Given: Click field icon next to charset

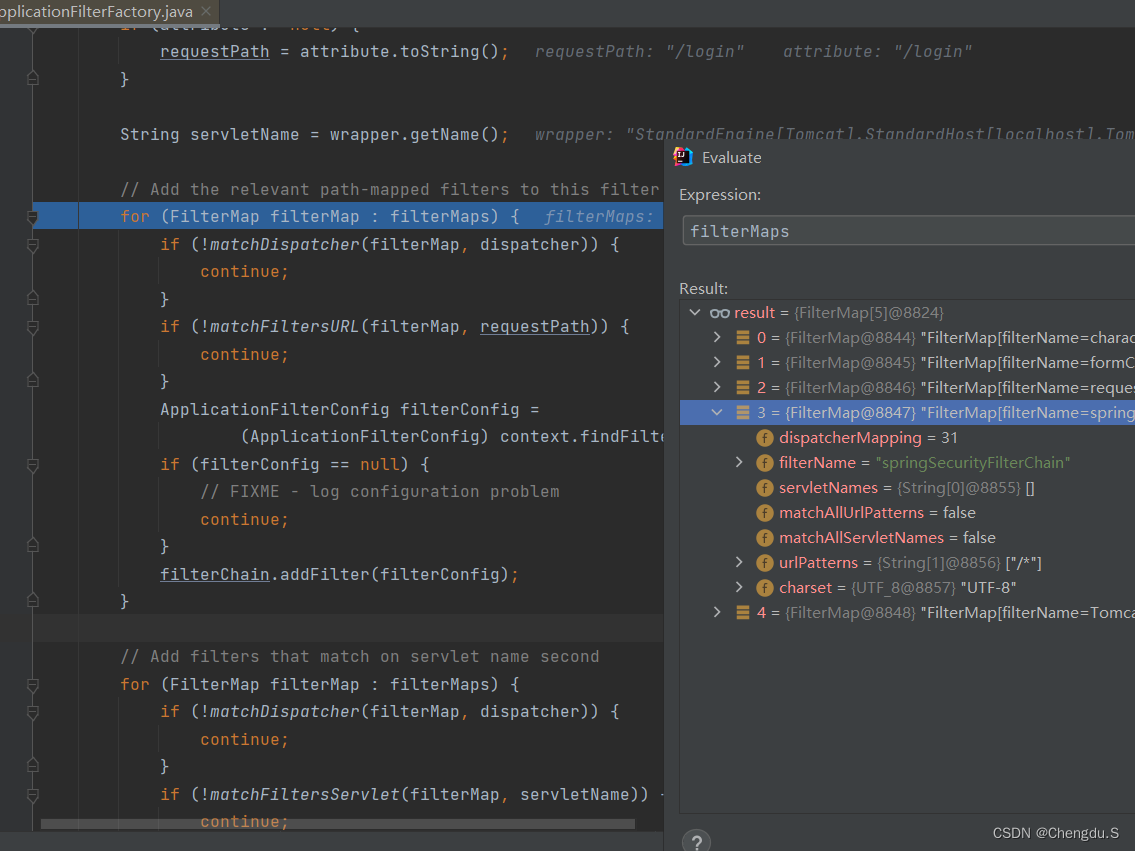Looking at the screenshot, I should (x=765, y=588).
